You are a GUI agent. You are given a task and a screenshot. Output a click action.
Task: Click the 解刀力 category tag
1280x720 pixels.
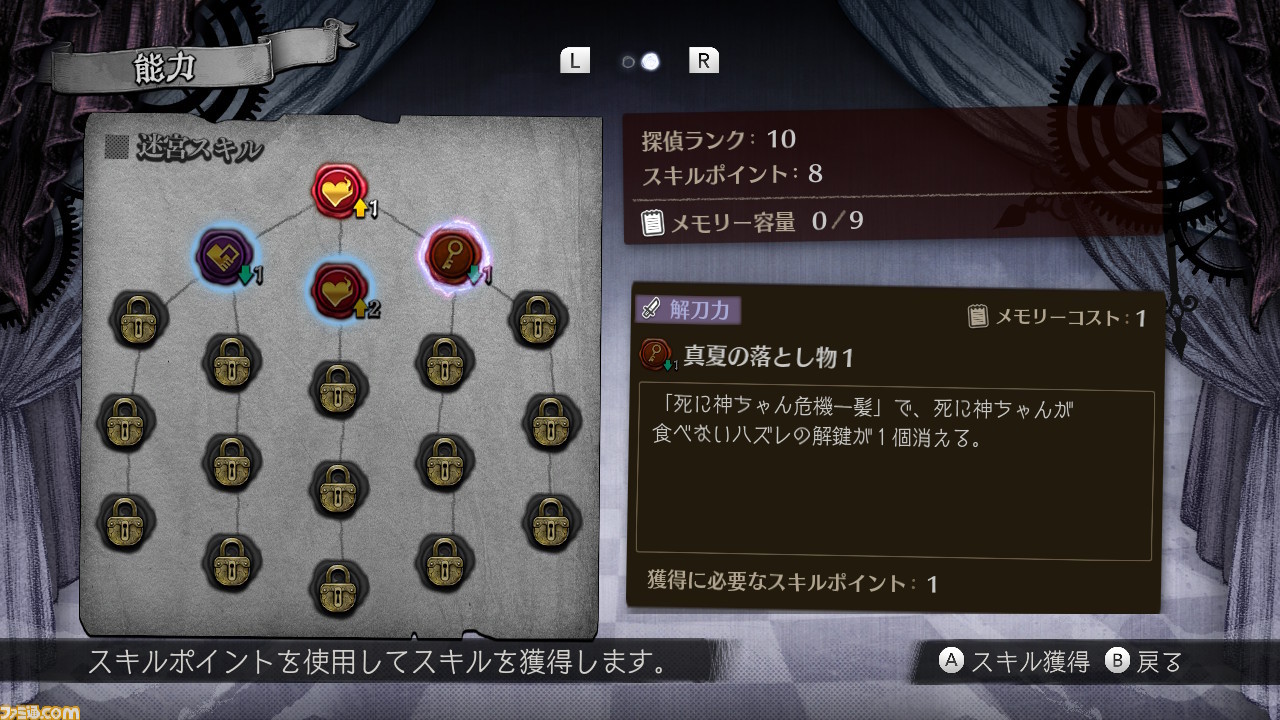coord(688,310)
